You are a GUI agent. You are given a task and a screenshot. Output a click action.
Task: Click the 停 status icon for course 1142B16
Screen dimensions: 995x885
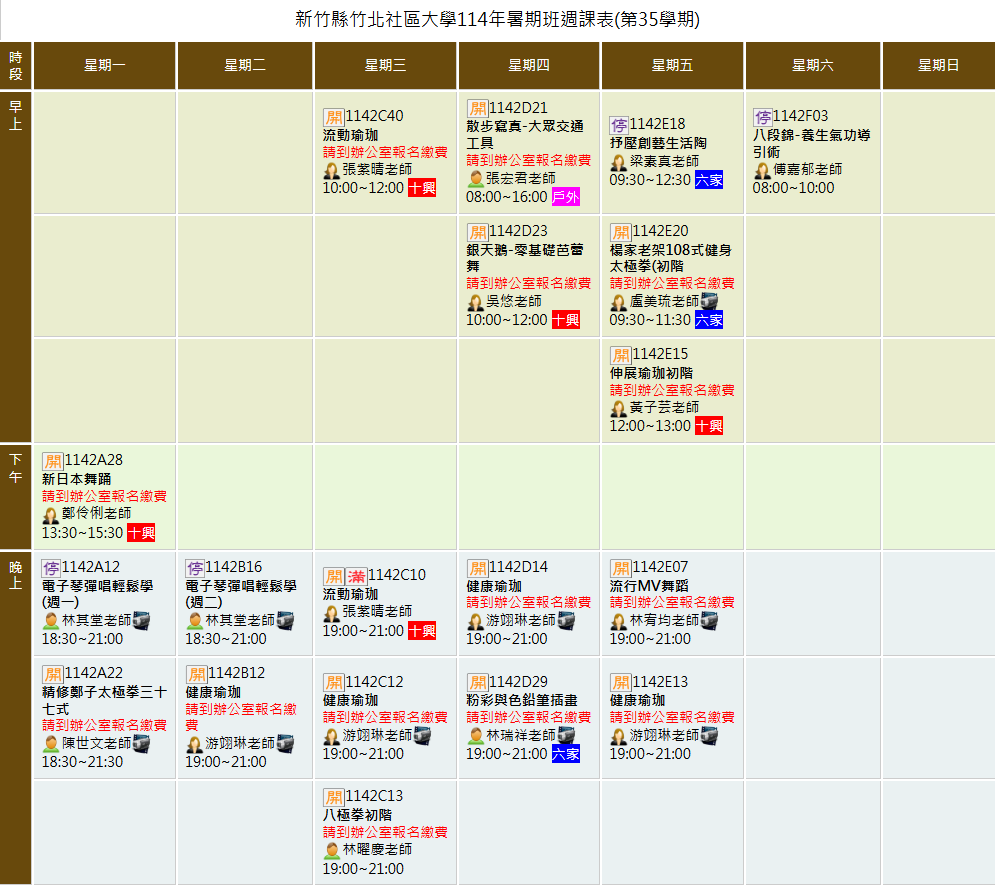[x=194, y=567]
